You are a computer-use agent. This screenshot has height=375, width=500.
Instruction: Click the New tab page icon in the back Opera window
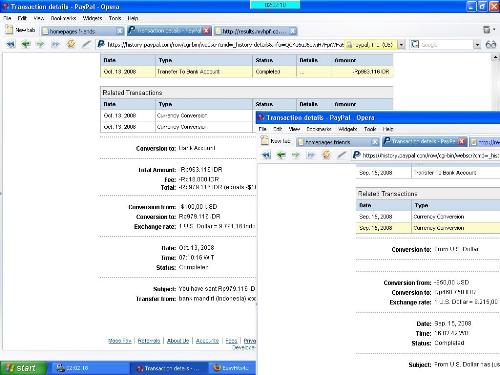(10, 30)
